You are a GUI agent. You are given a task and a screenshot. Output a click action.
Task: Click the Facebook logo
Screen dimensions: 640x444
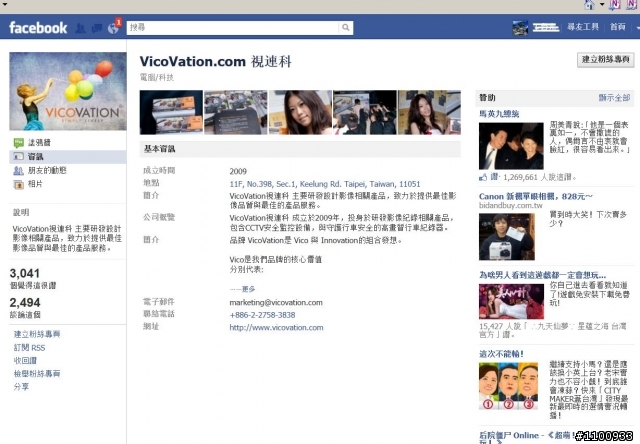pyautogui.click(x=38, y=28)
